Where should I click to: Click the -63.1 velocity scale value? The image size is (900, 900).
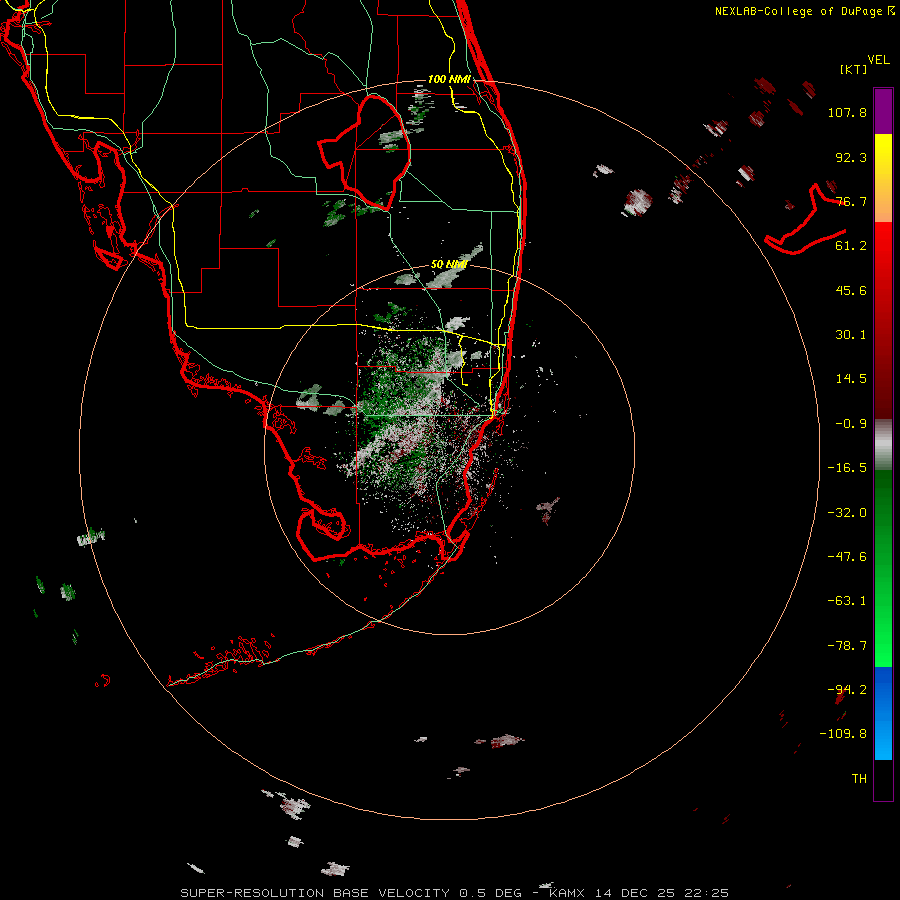pos(847,601)
